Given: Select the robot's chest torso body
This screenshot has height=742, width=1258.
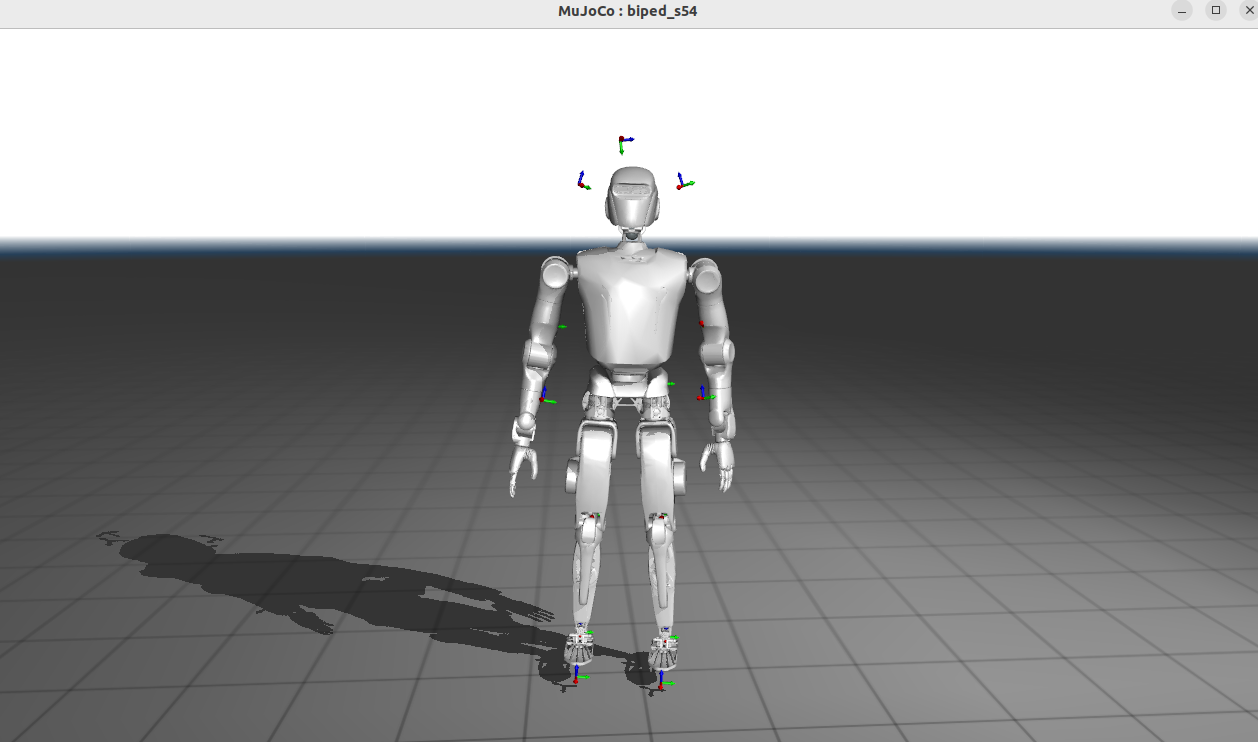Looking at the screenshot, I should pos(630,305).
